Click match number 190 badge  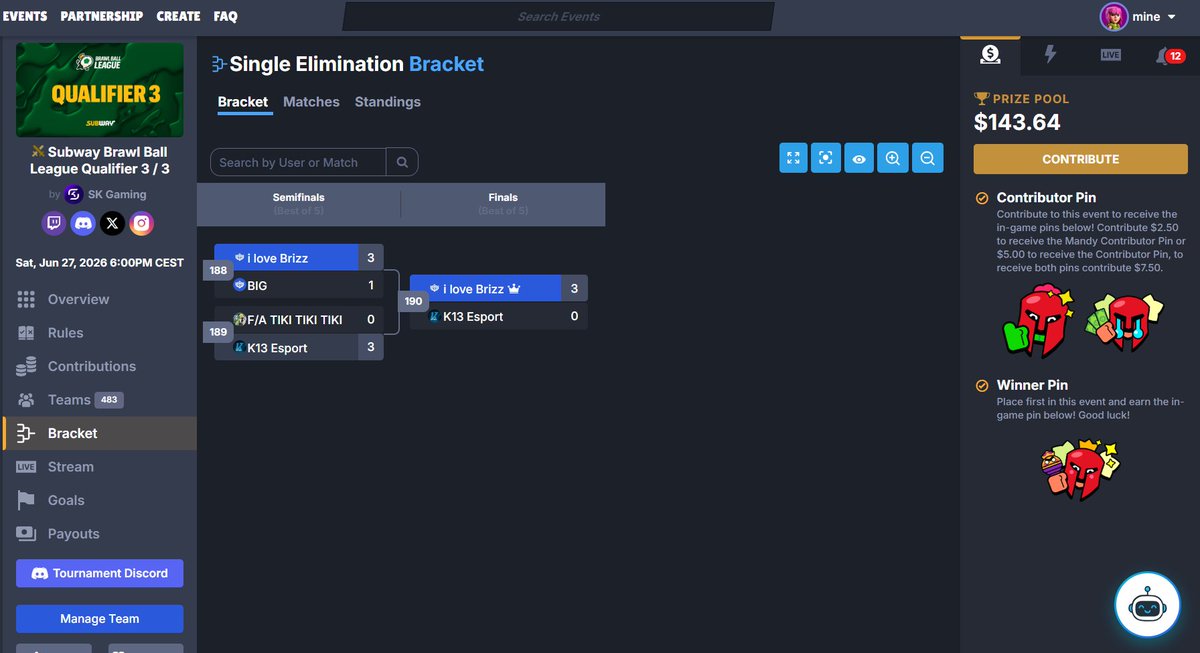click(413, 300)
